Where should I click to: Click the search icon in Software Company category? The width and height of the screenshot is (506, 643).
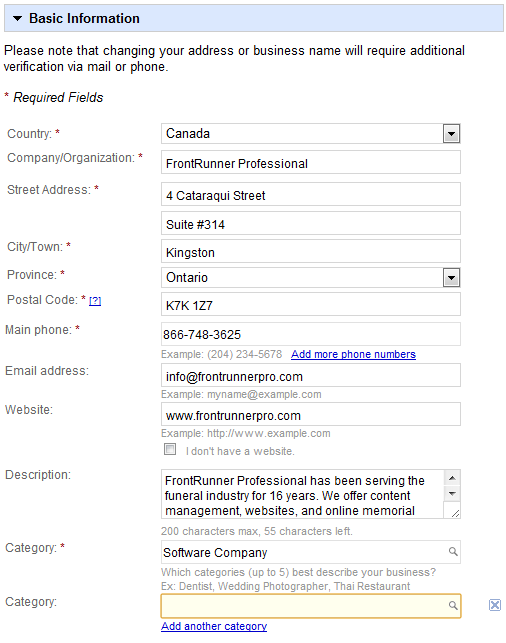pos(453,552)
